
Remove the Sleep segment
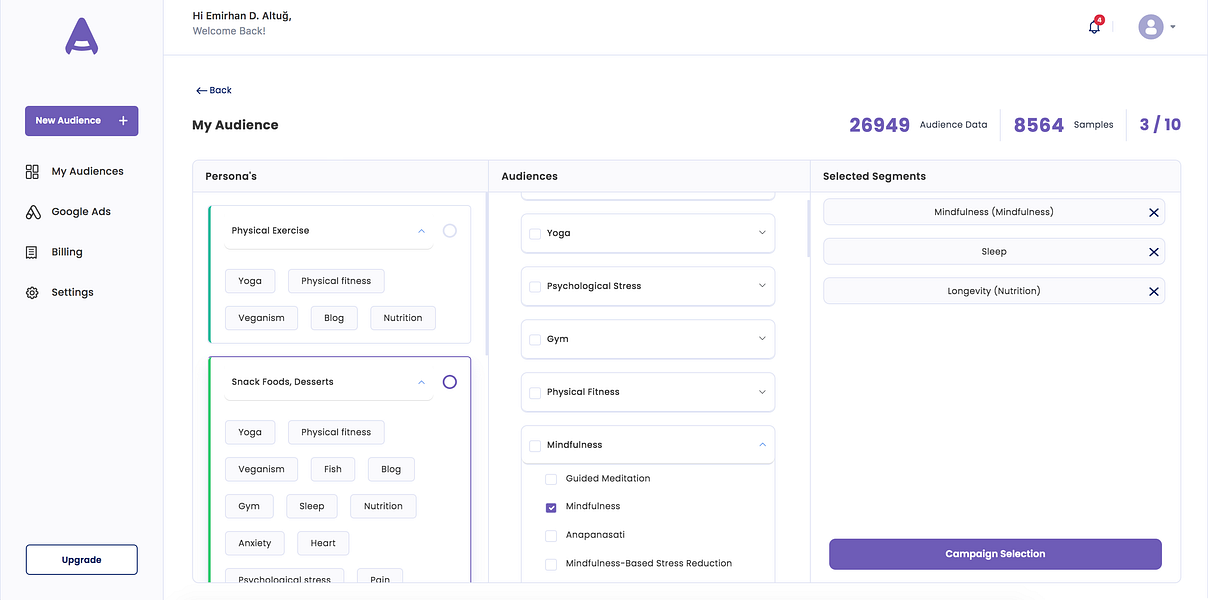[x=1153, y=252]
